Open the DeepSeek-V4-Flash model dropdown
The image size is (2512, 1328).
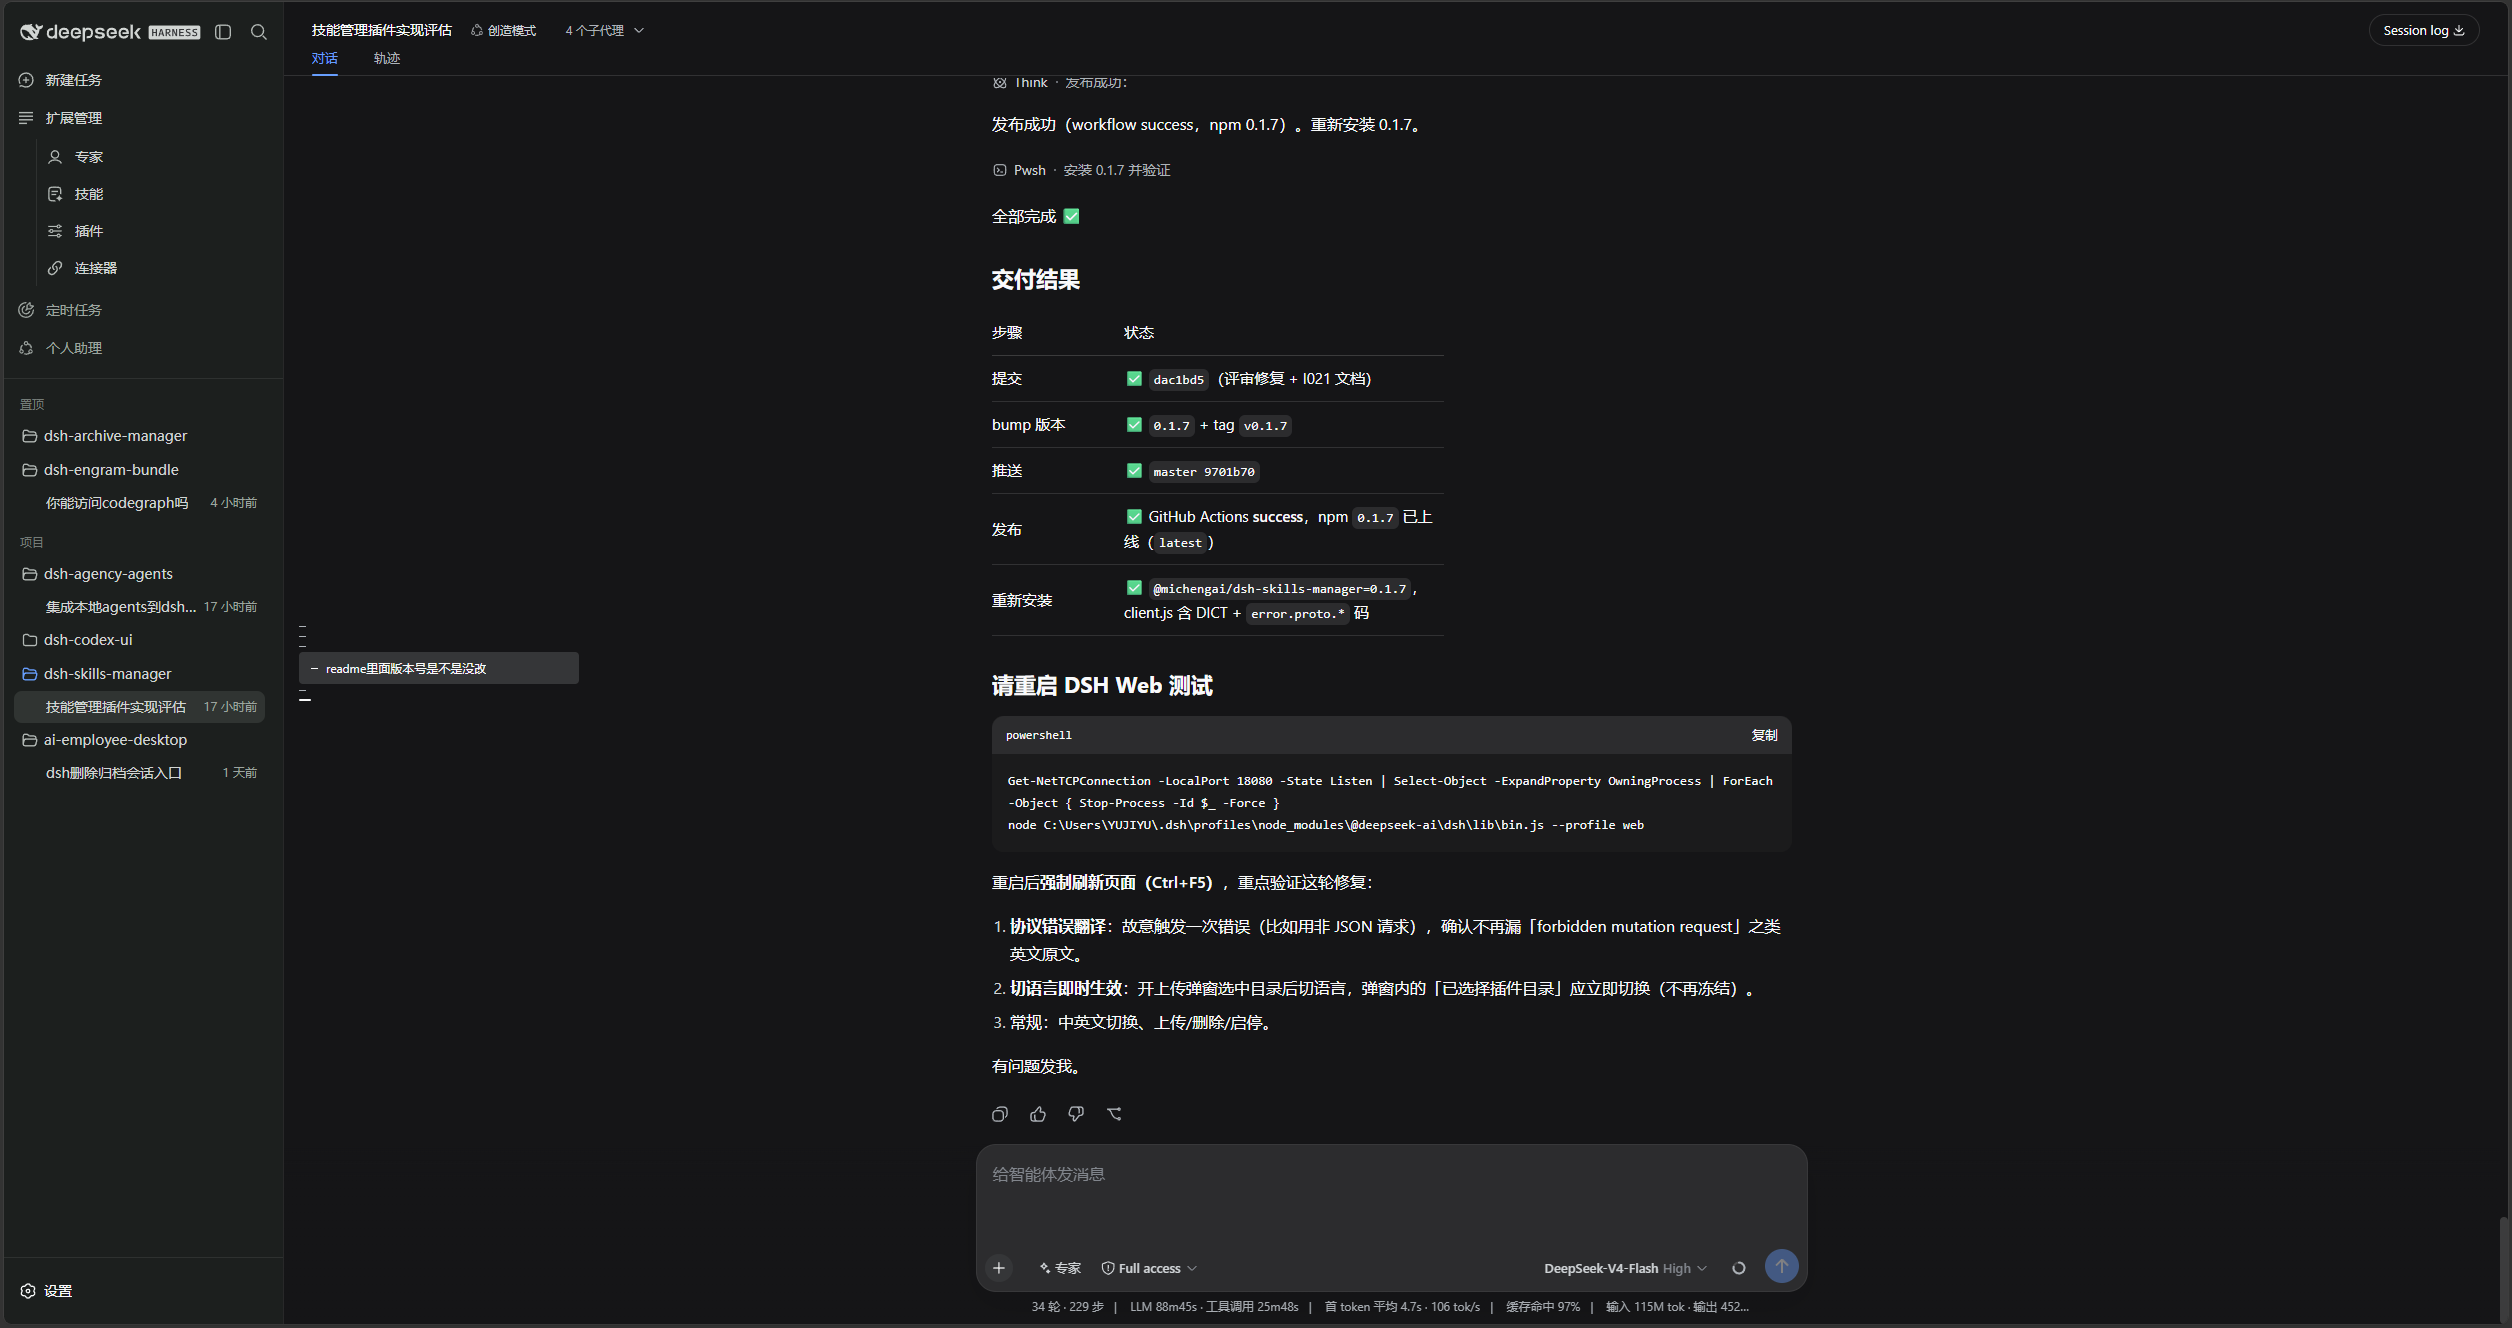[1625, 1268]
